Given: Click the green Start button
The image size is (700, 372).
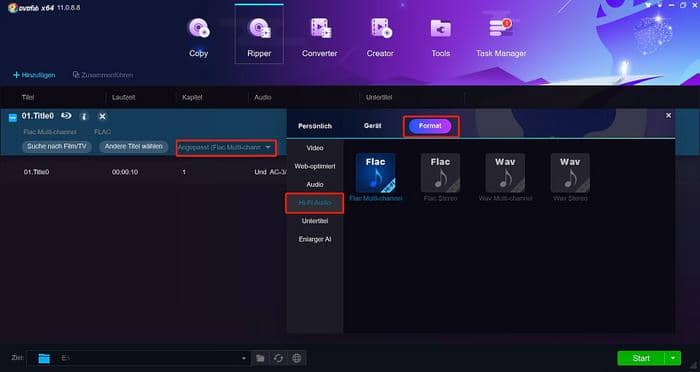Looking at the screenshot, I should [x=641, y=358].
